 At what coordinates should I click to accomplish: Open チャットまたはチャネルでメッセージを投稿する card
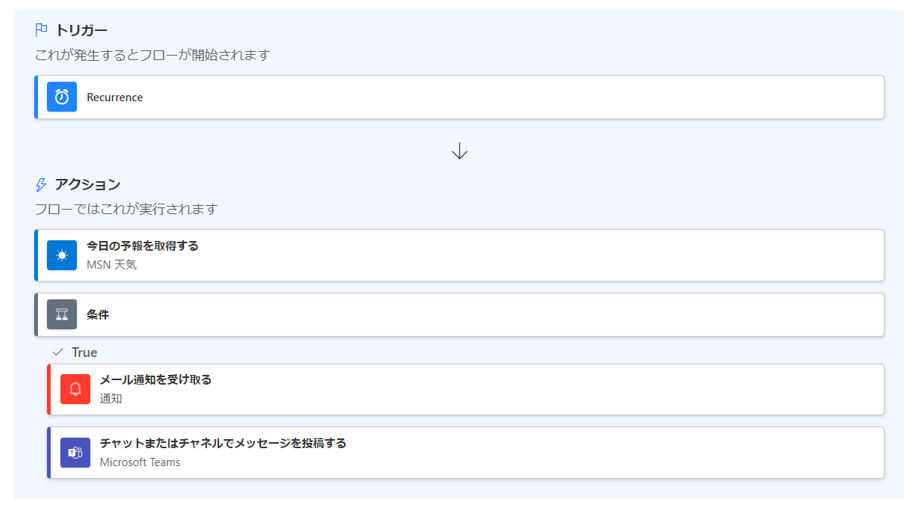(466, 453)
